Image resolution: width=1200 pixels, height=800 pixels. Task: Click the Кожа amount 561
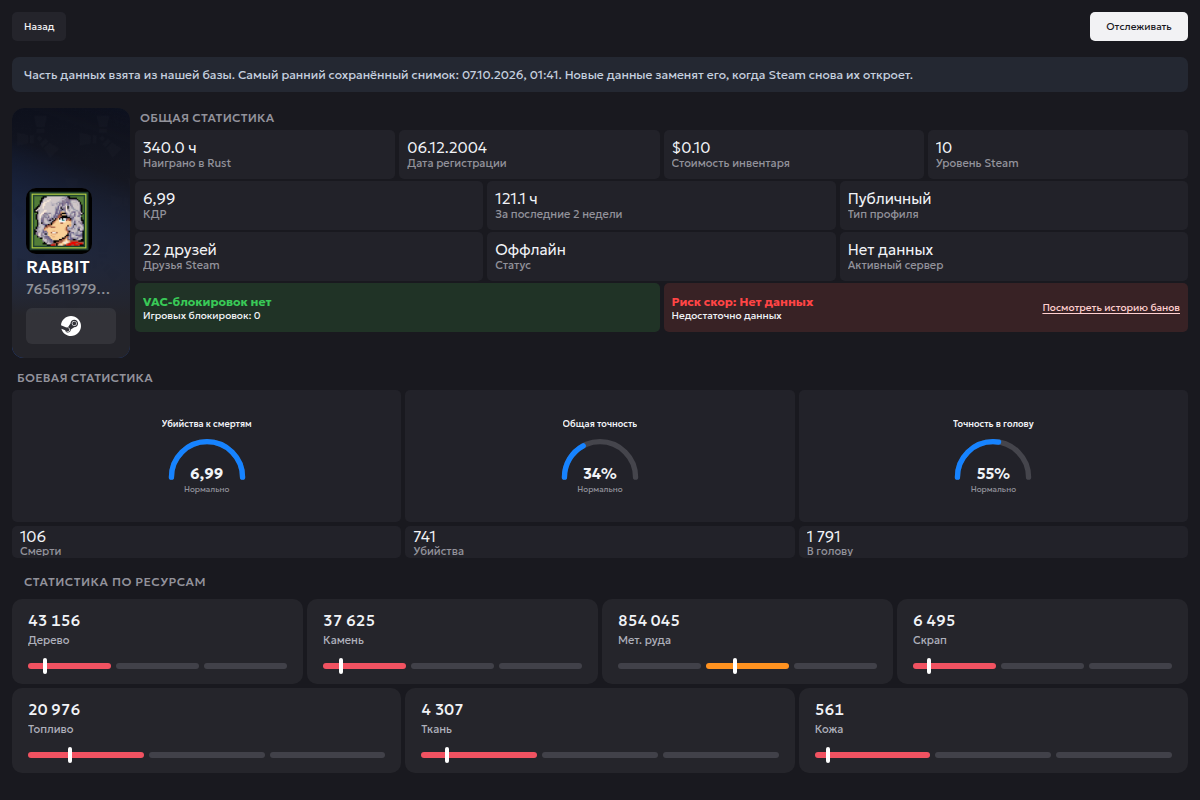(x=829, y=710)
